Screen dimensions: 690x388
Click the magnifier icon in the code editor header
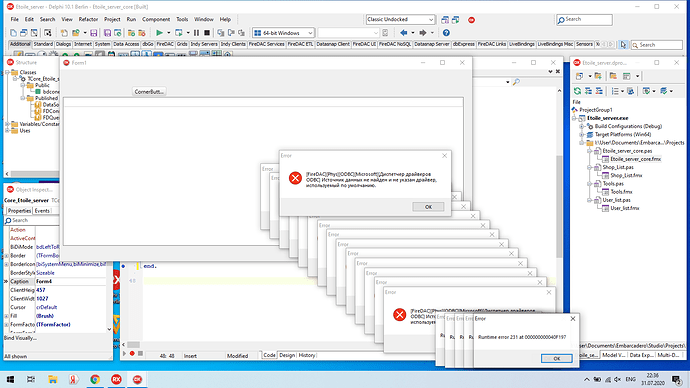pyautogui.click(x=516, y=82)
